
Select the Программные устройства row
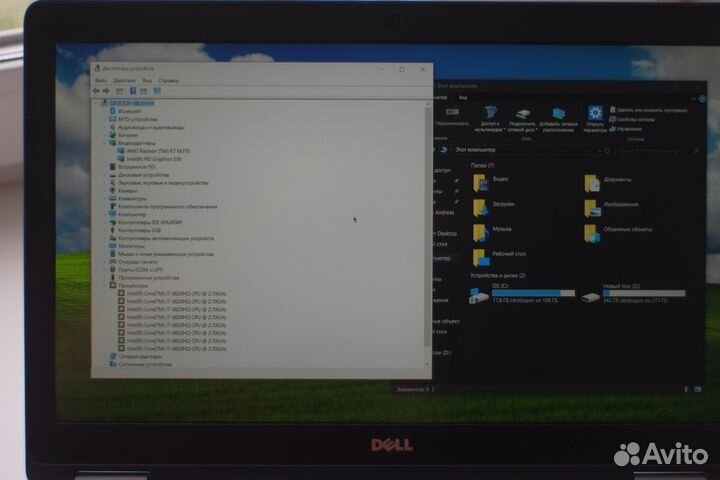point(148,277)
